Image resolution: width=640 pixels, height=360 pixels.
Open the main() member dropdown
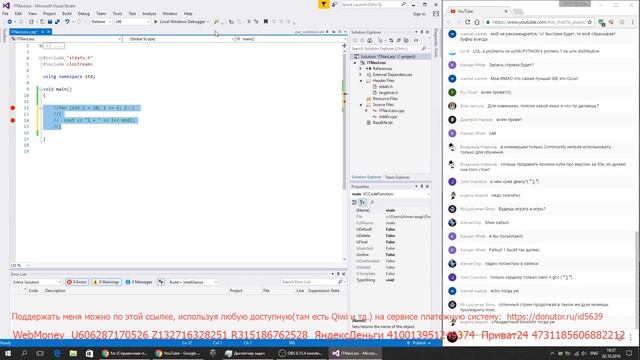tap(291, 39)
